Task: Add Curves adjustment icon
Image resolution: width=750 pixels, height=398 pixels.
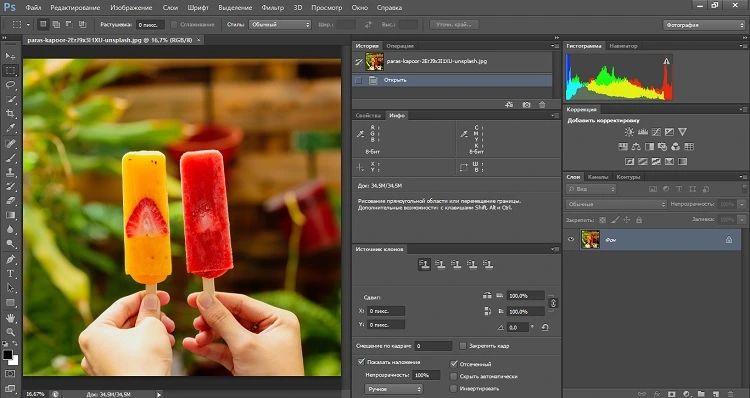Action: (656, 132)
